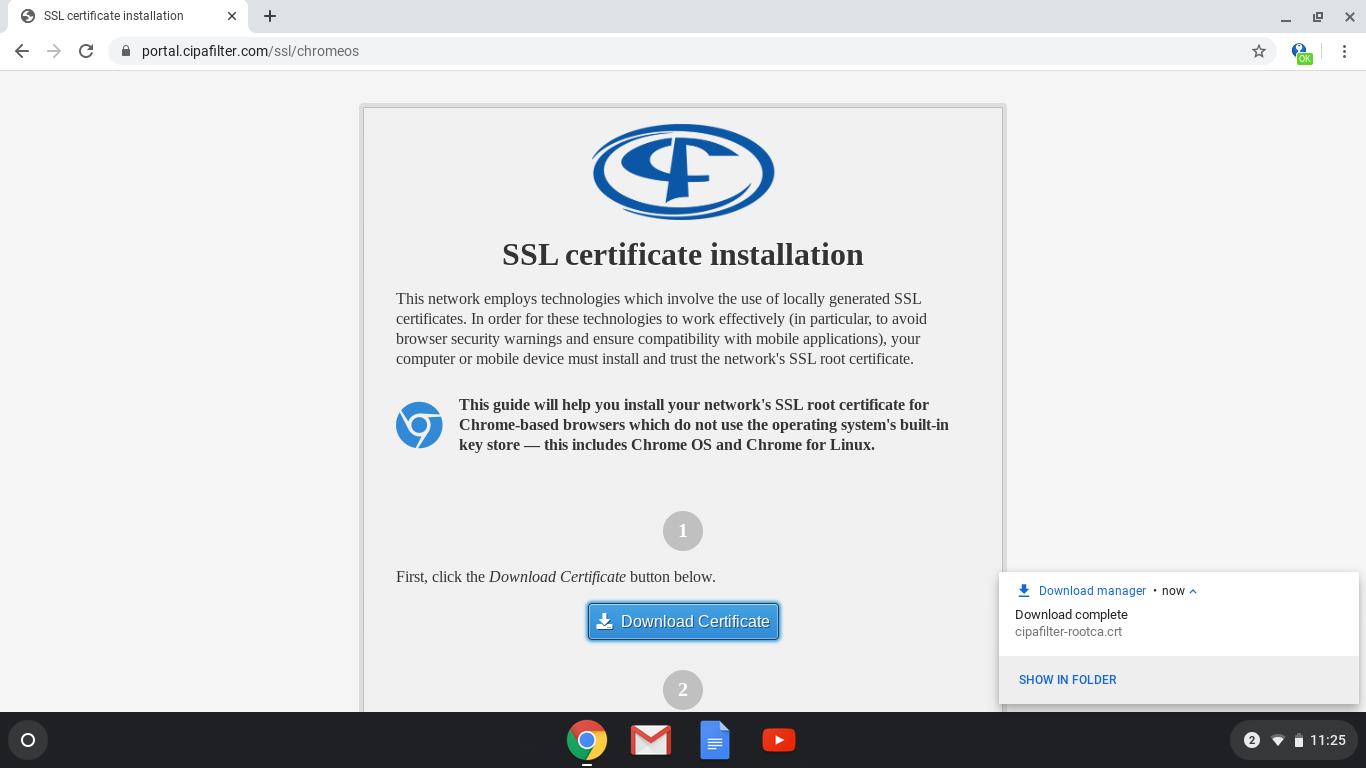The height and width of the screenshot is (768, 1366).
Task: Click the lock icon for site security info
Action: [125, 50]
